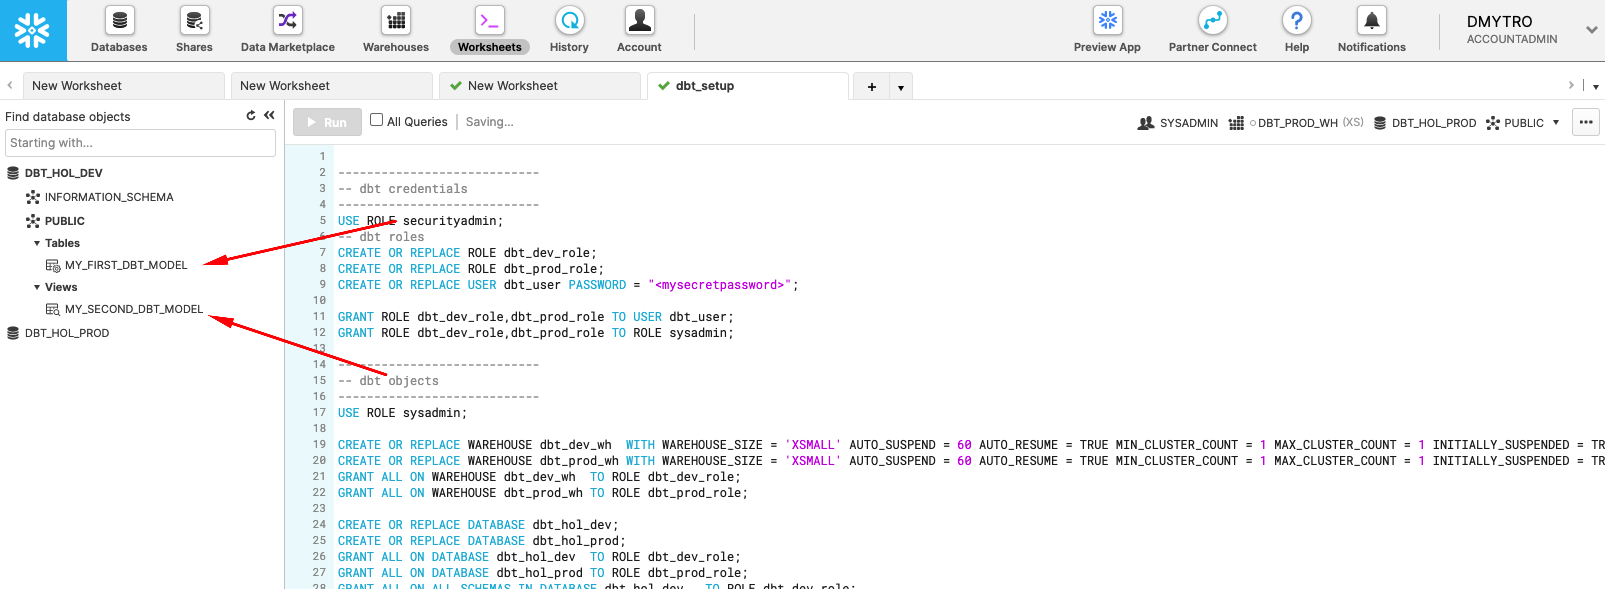Open the DMYTRO user account menu
The width and height of the screenshot is (1605, 589).
click(1591, 30)
